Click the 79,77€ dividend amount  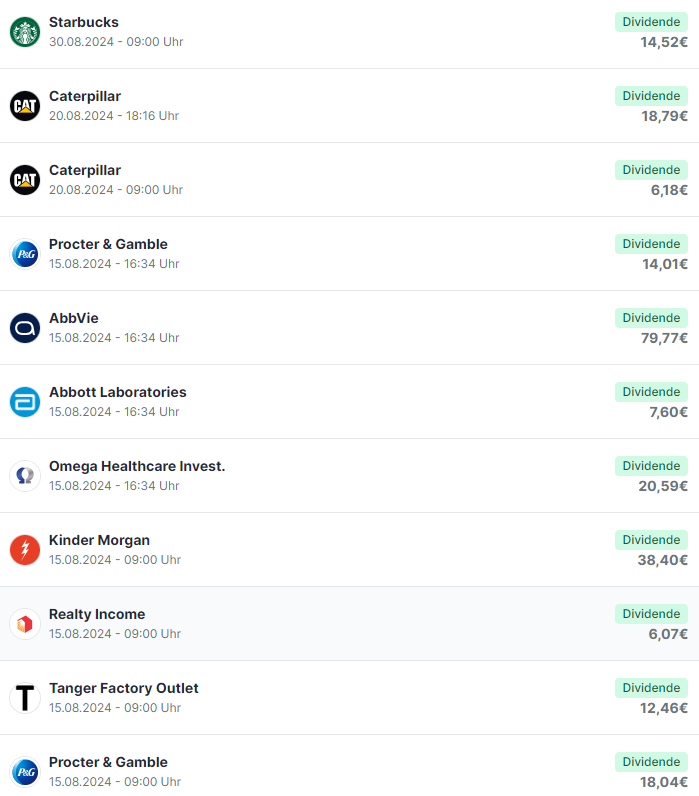(664, 338)
